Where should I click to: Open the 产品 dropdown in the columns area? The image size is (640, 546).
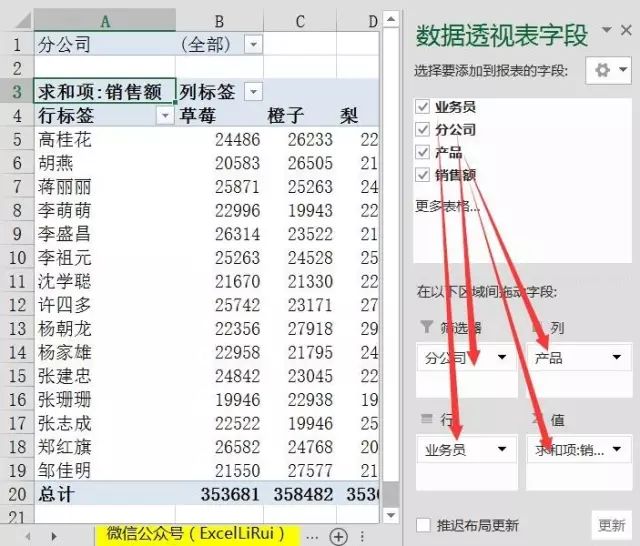[x=616, y=357]
